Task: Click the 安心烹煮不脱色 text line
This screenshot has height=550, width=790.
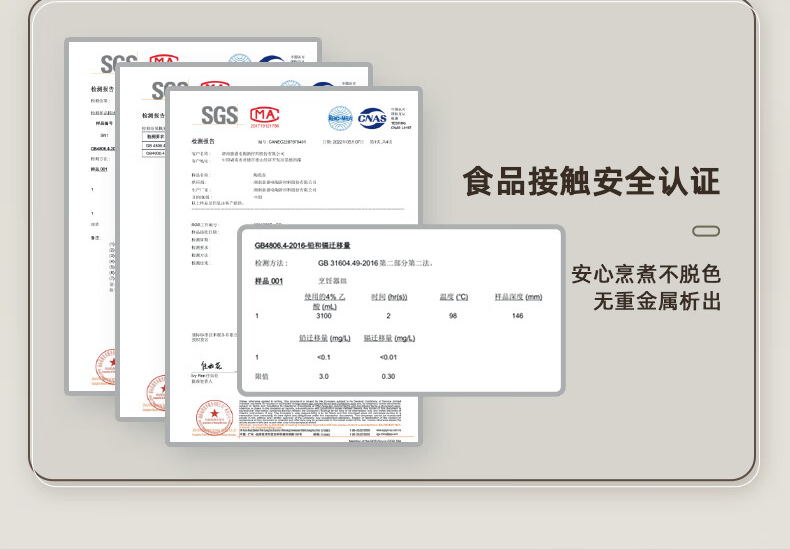Action: point(646,274)
